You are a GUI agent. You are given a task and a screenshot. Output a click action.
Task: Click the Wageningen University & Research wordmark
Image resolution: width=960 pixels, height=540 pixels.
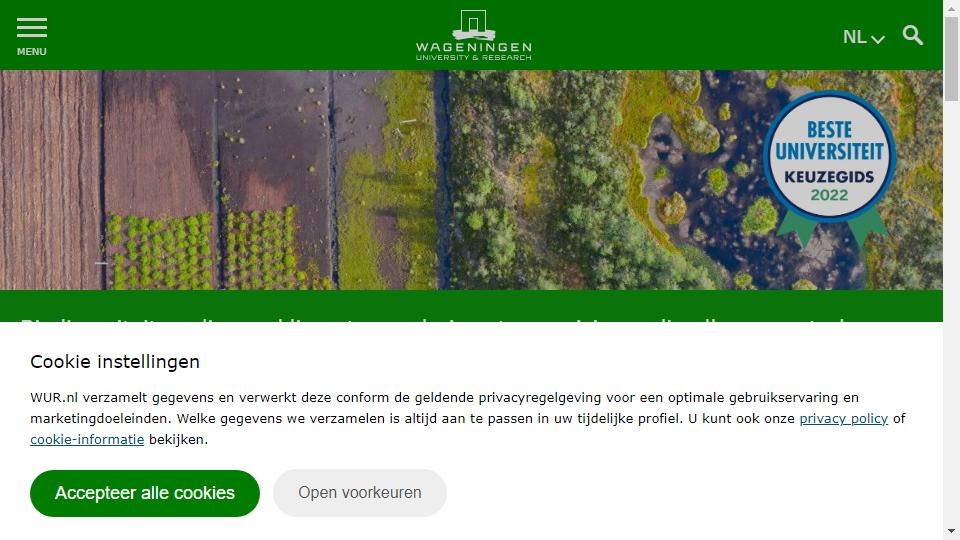(x=473, y=51)
